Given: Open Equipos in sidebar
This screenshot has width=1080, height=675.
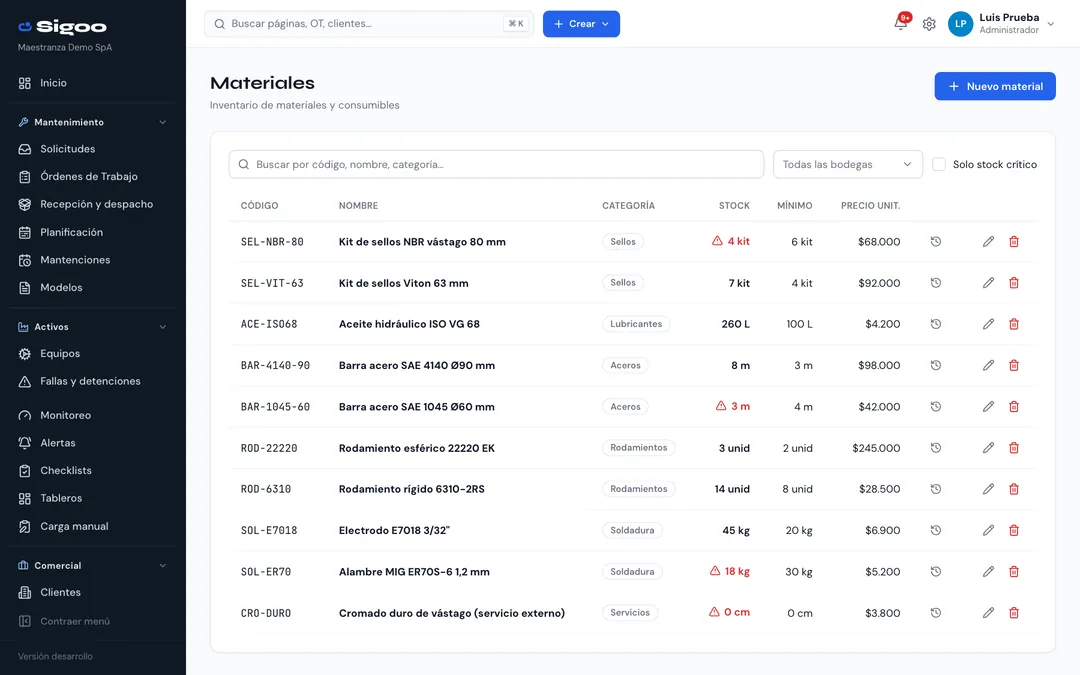Looking at the screenshot, I should pyautogui.click(x=93, y=353).
